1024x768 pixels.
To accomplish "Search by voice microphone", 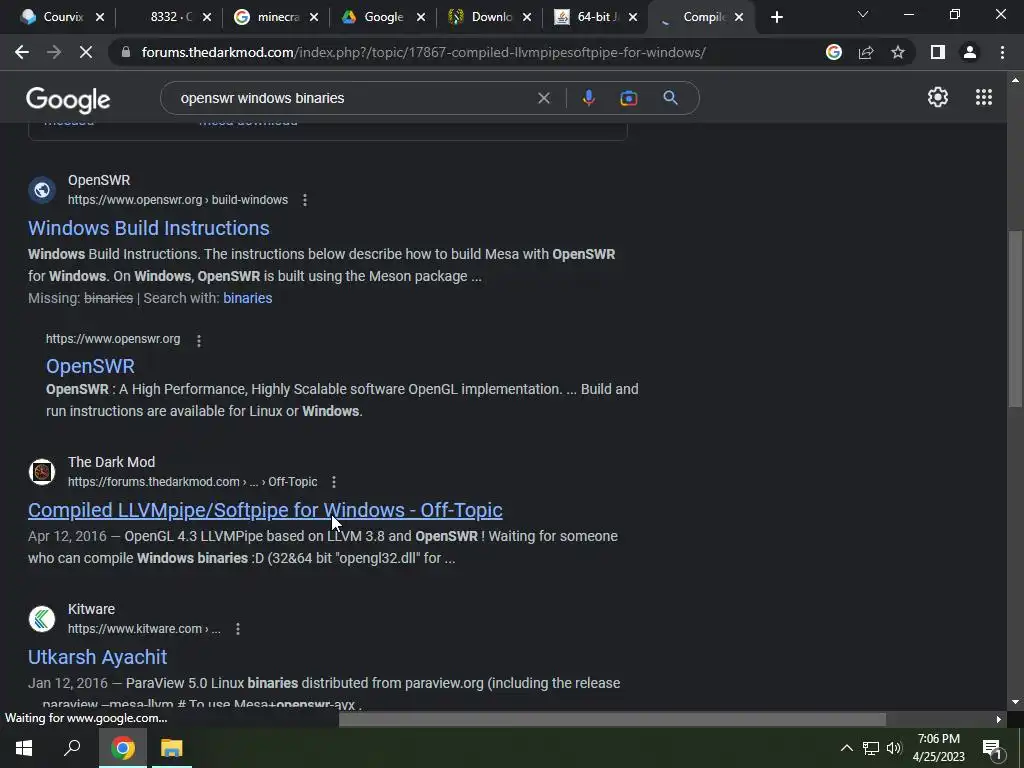I will pos(588,98).
